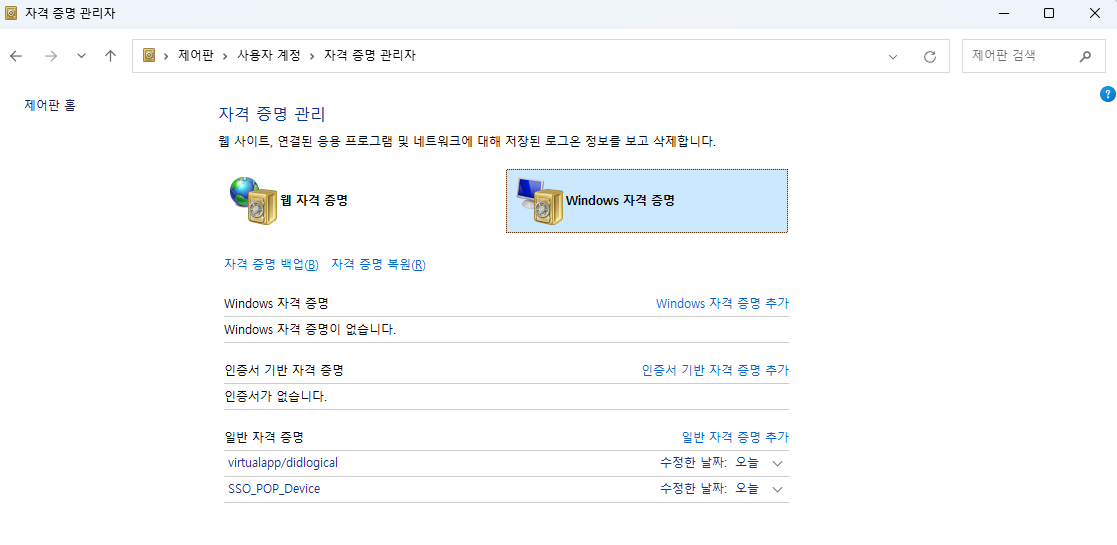This screenshot has height=545, width=1117.
Task: Click the forward navigation arrow
Action: [51, 56]
